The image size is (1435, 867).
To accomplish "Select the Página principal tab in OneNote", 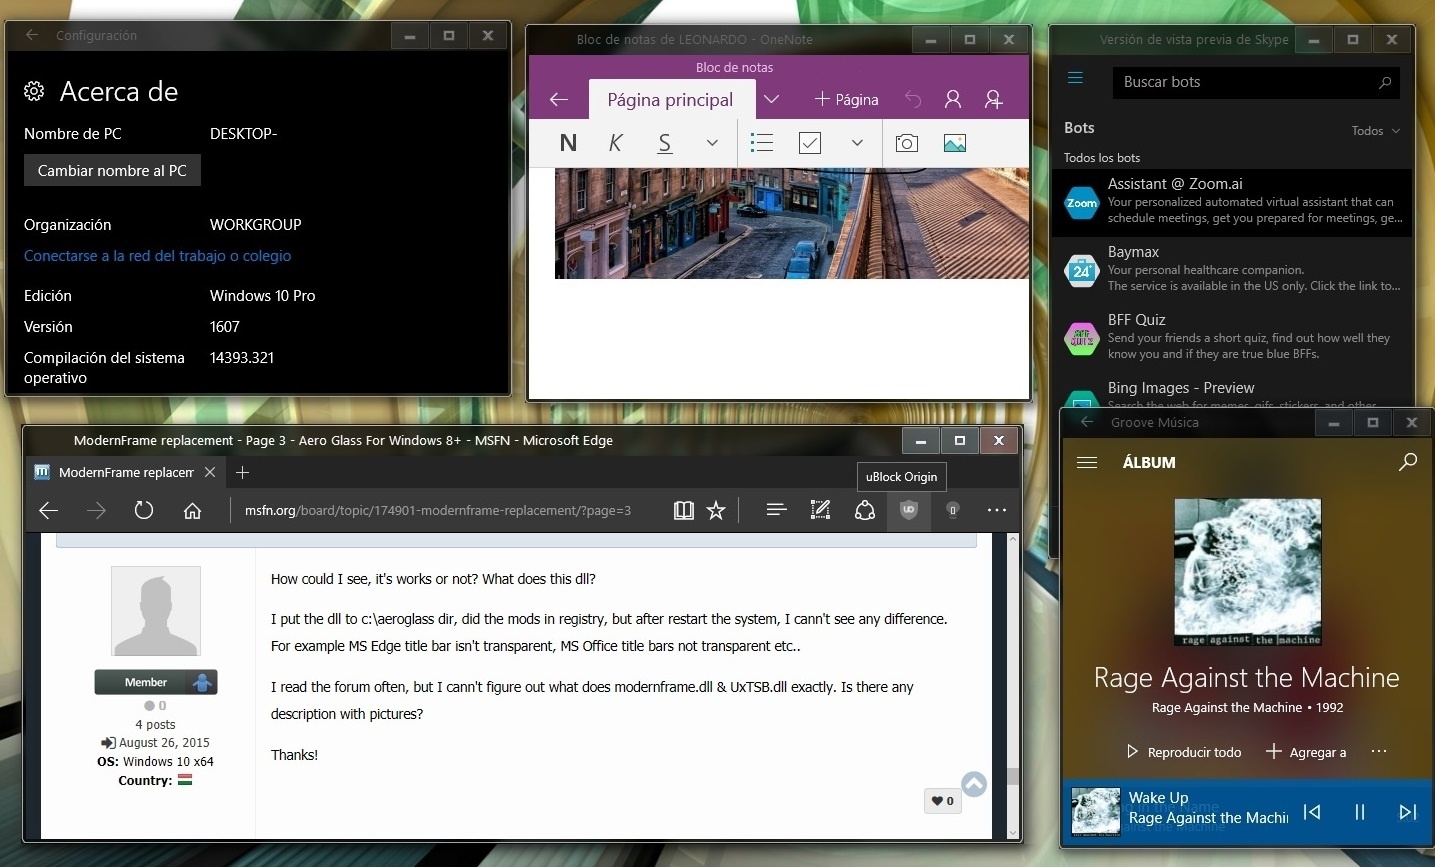I will (670, 100).
